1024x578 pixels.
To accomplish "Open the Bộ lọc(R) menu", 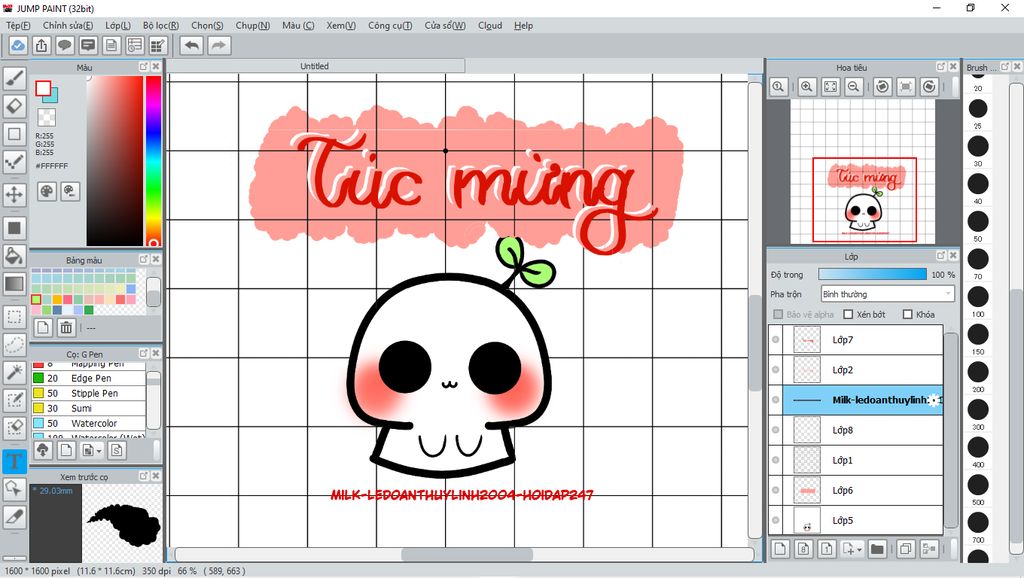I will [161, 25].
